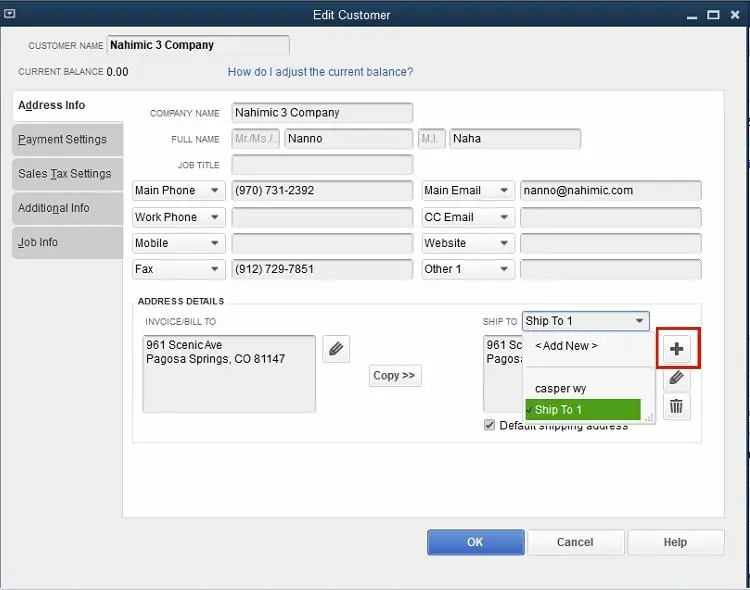Open the Mobile type dropdown
750x590 pixels.
click(178, 243)
